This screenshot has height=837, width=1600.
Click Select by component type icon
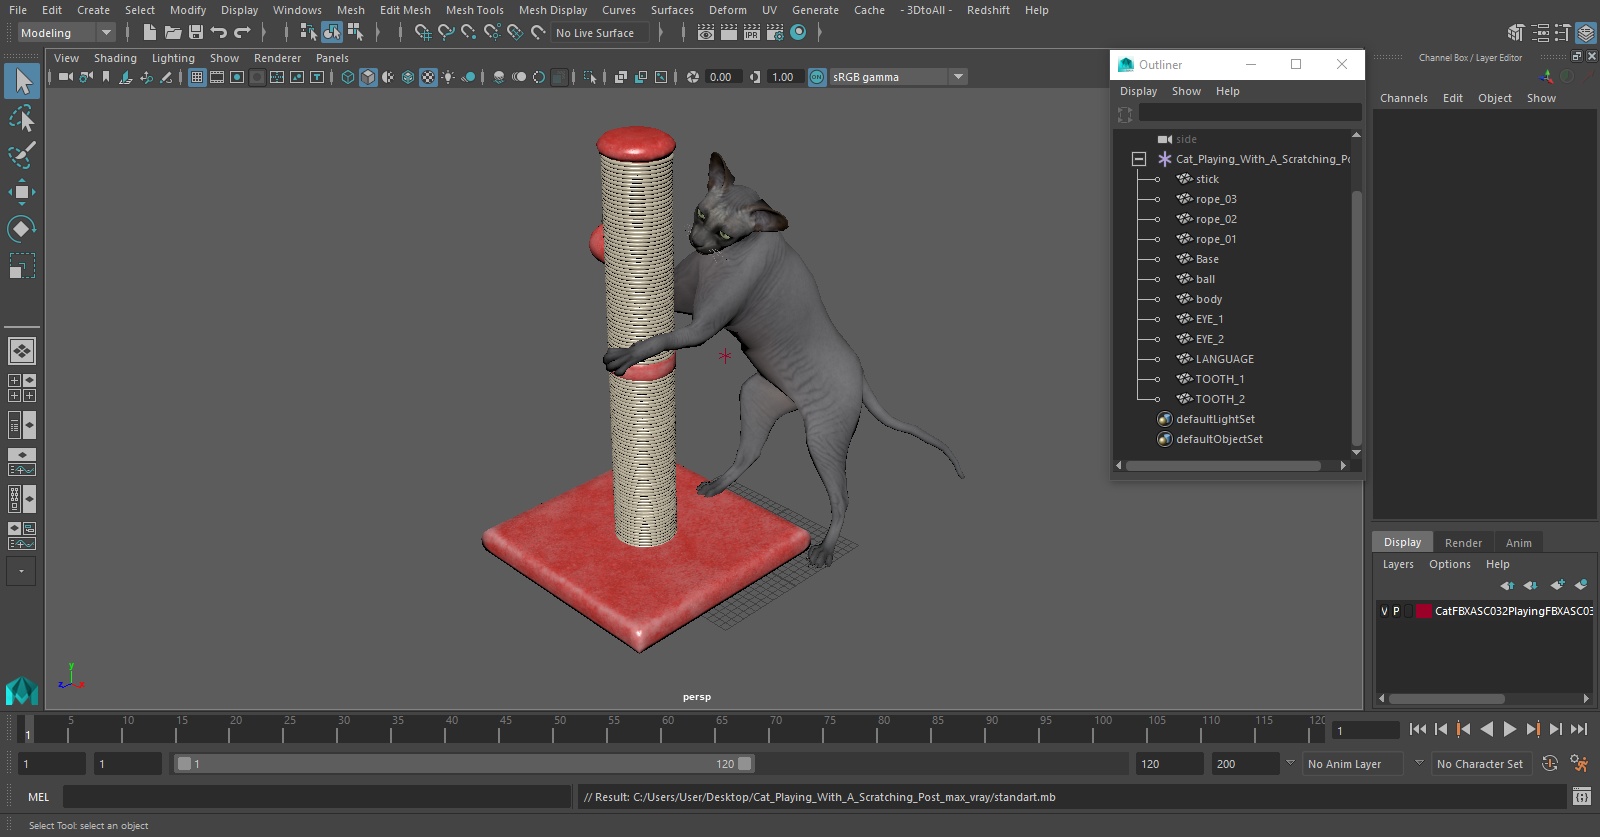[355, 33]
